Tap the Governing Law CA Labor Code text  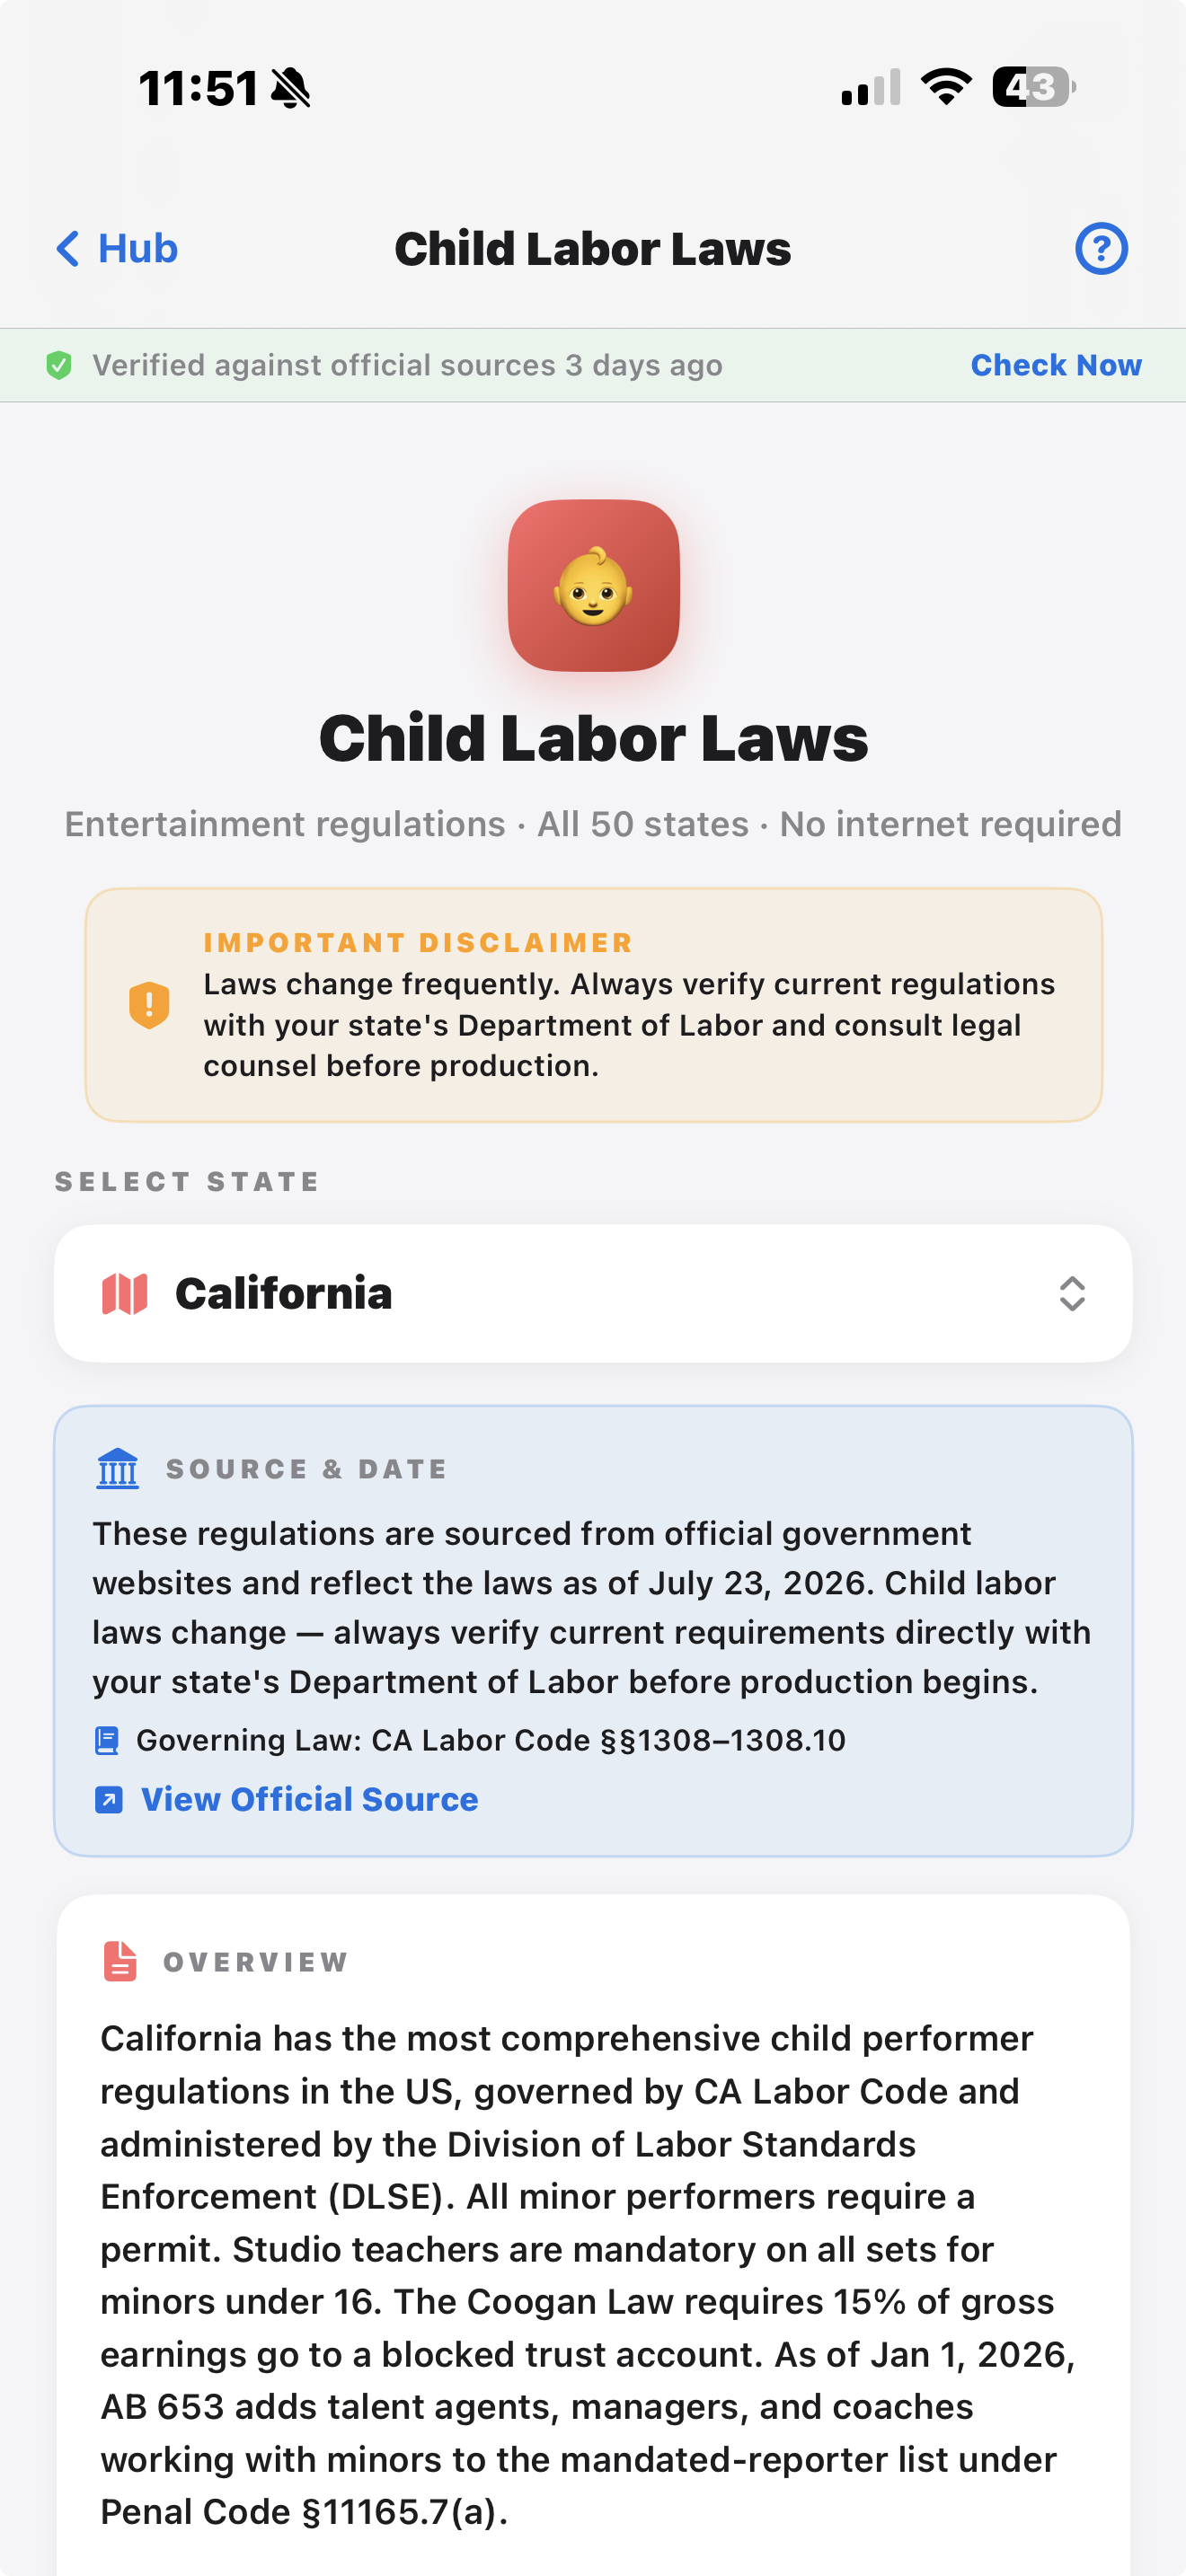click(490, 1740)
